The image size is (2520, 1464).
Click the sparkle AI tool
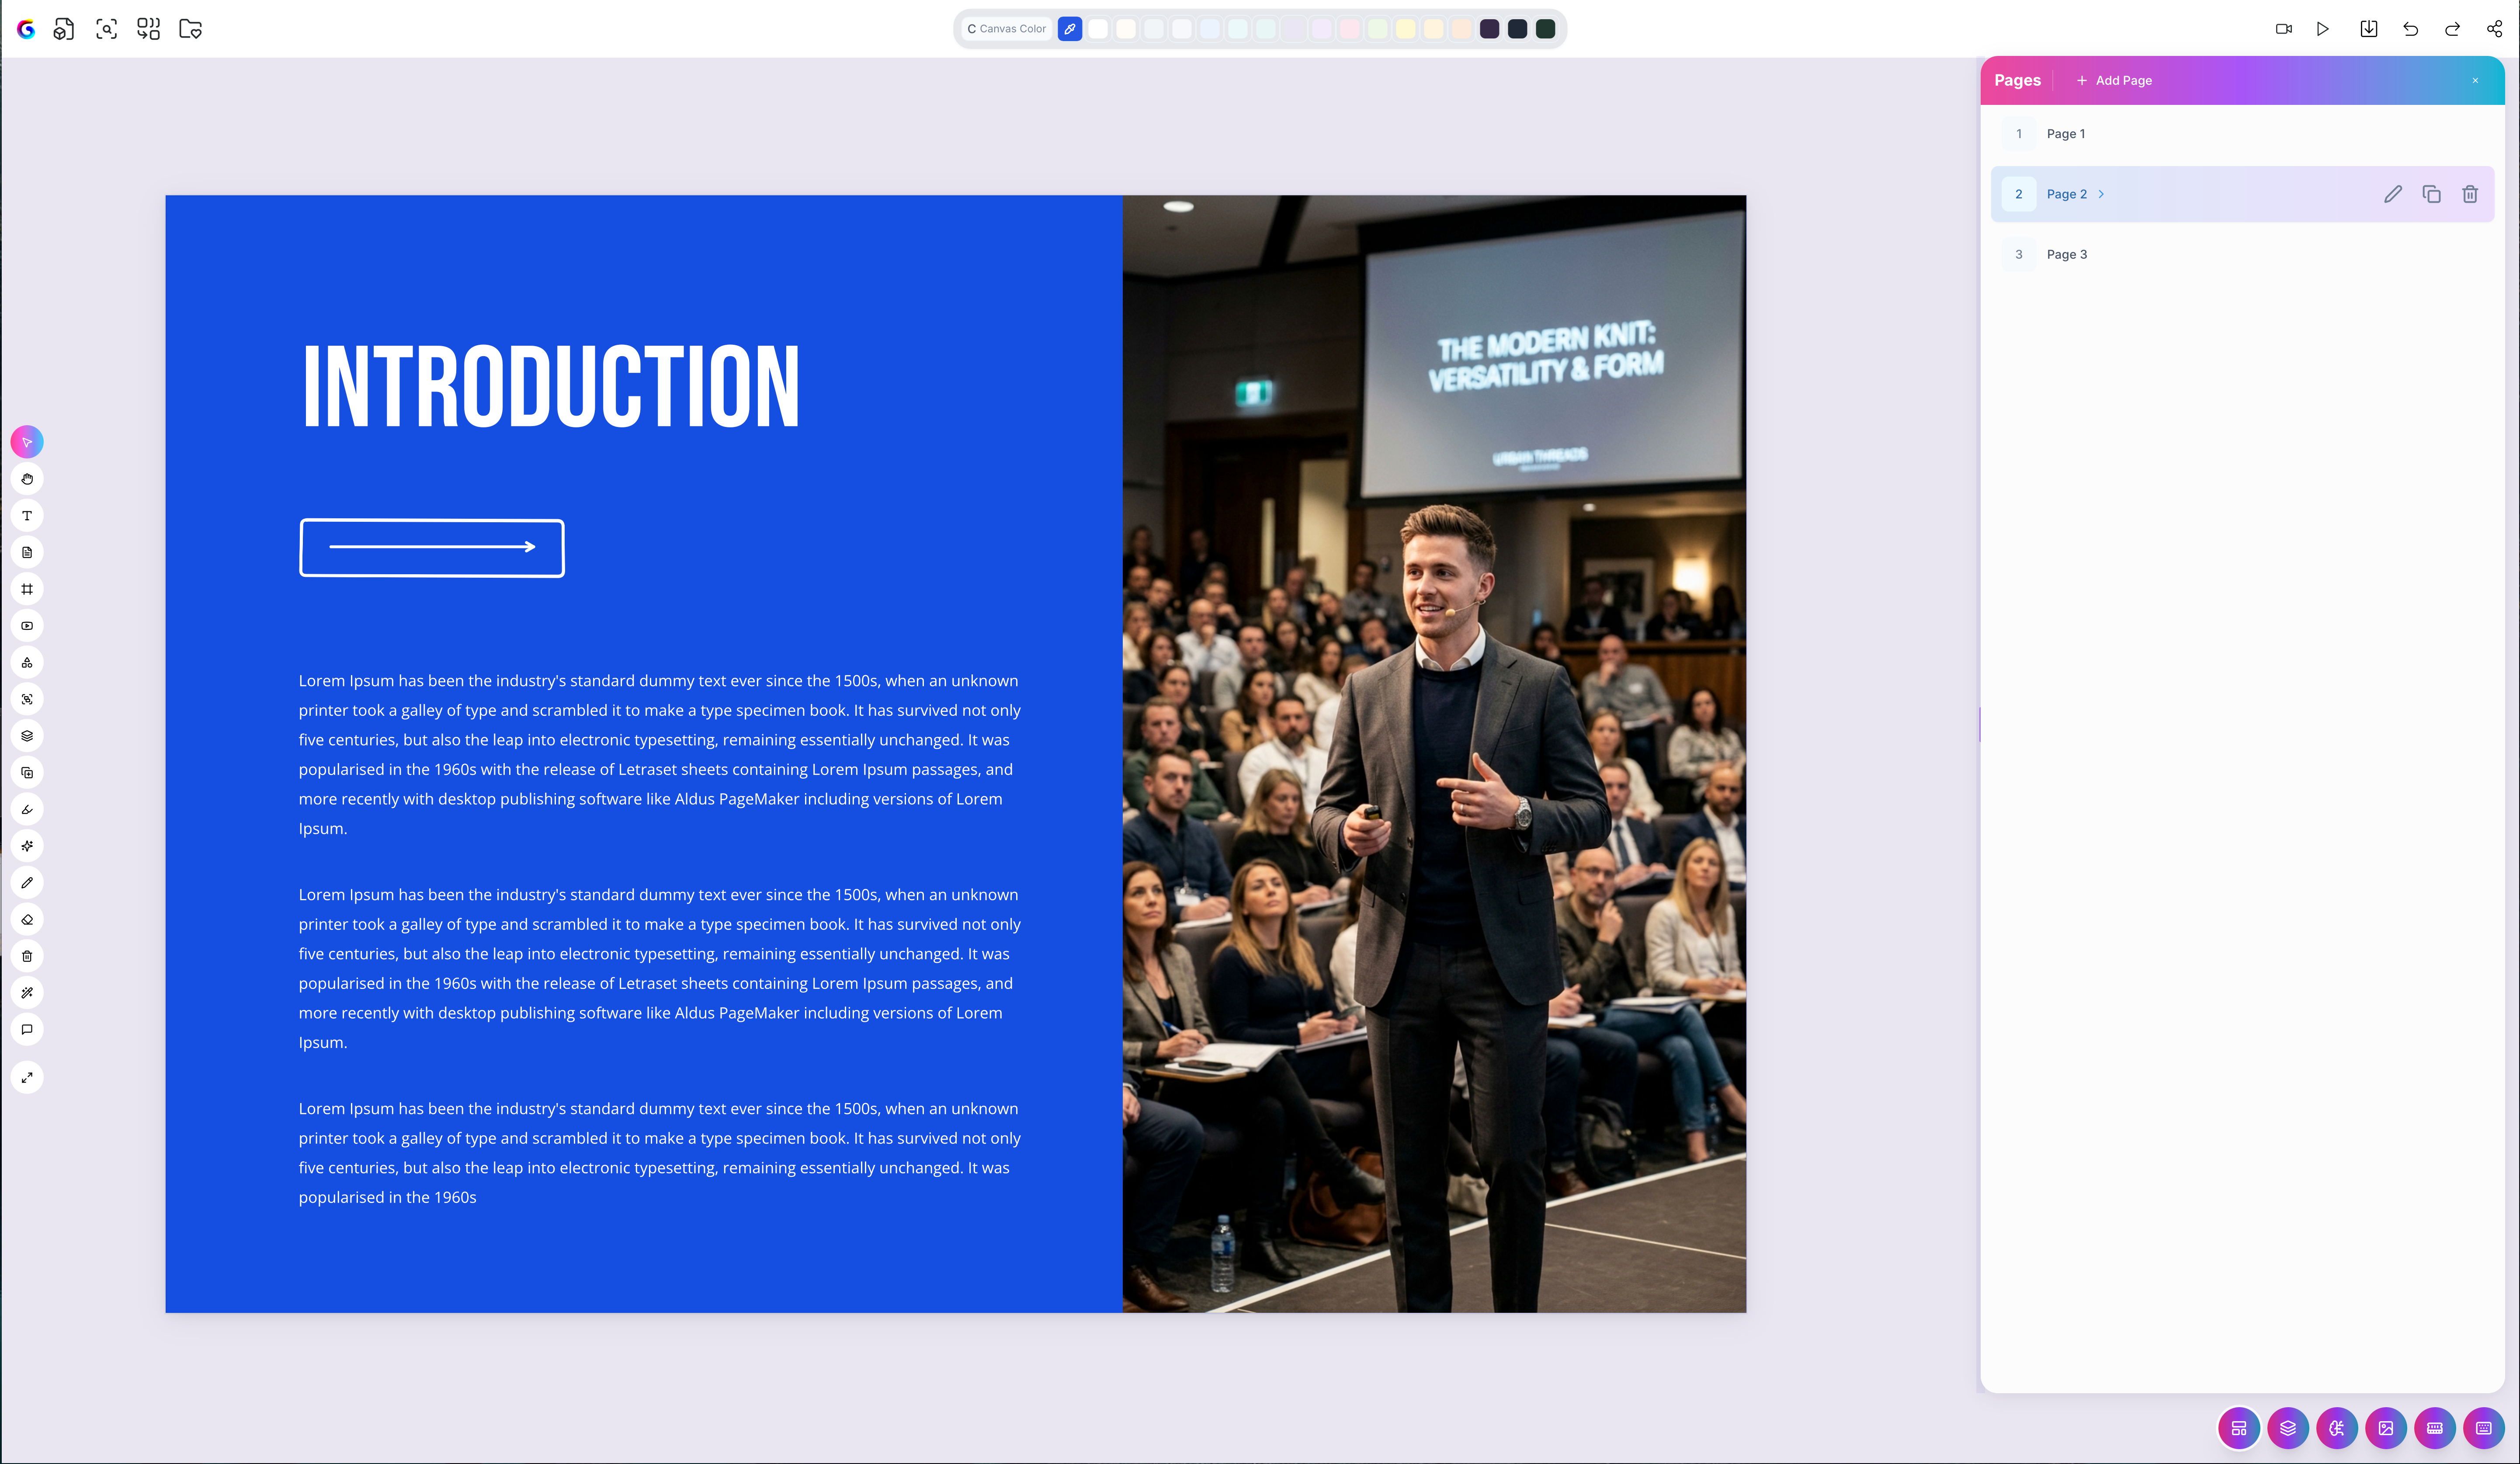[27, 846]
